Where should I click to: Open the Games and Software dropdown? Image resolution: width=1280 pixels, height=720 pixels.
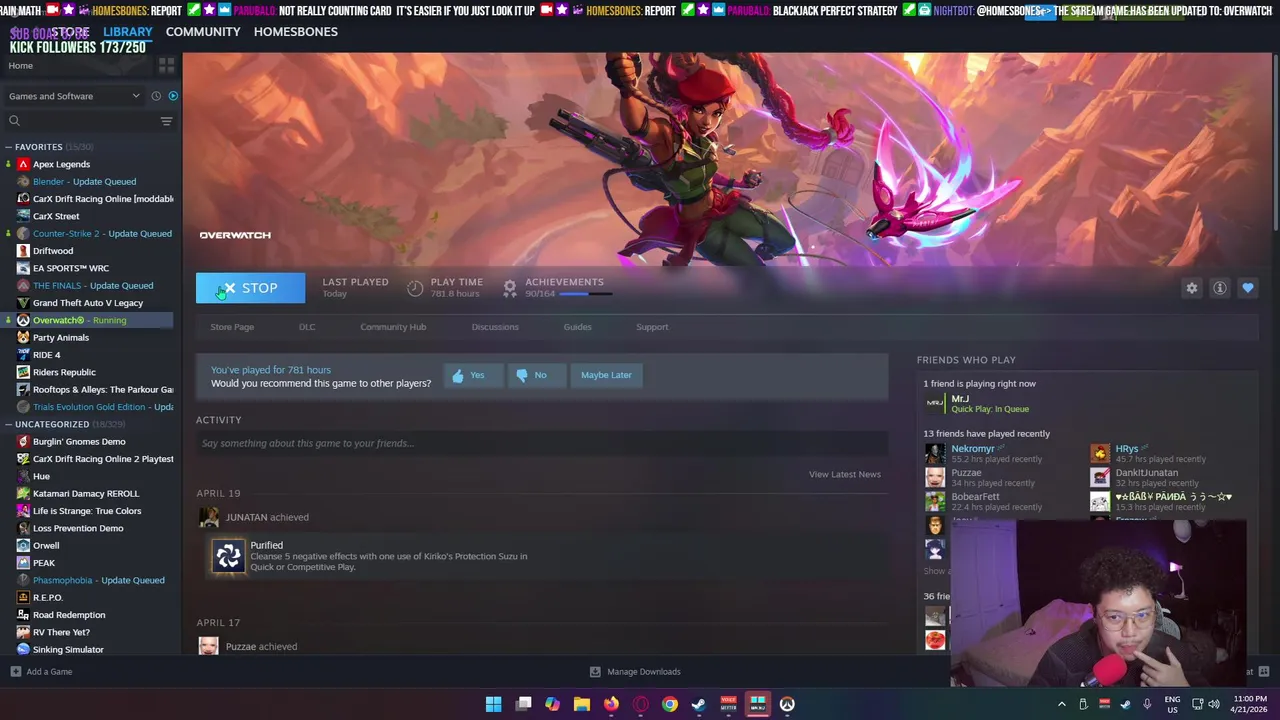click(75, 96)
